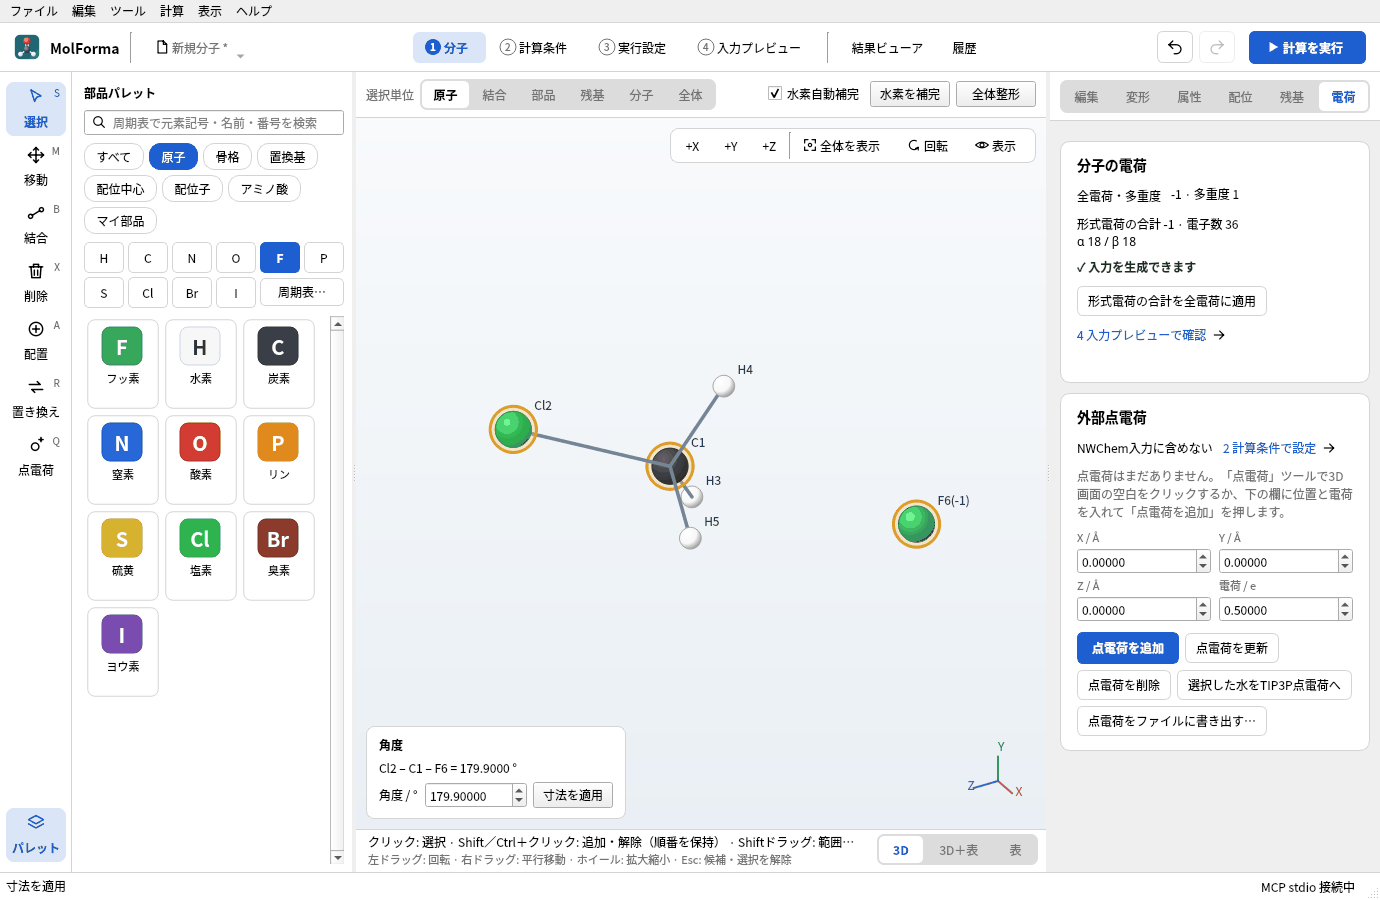Pick the フッ素 F element tile
This screenshot has width=1380, height=900.
coord(123,363)
